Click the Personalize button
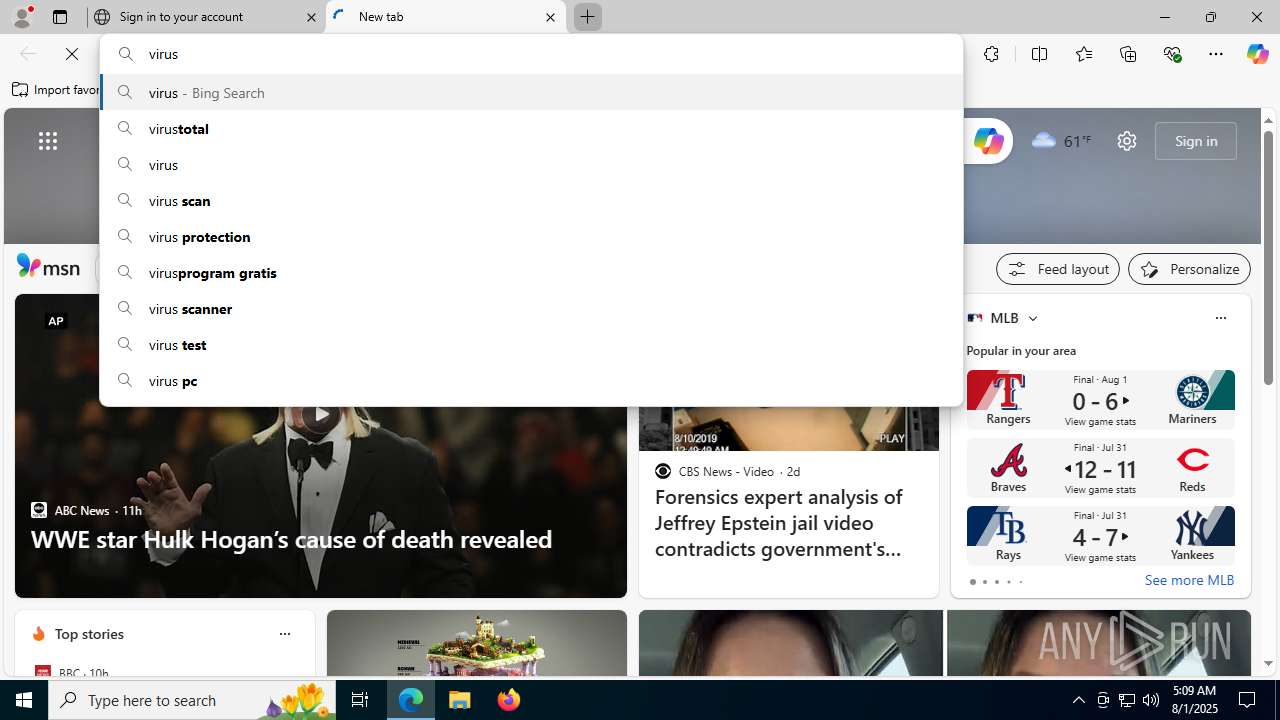 1189,269
